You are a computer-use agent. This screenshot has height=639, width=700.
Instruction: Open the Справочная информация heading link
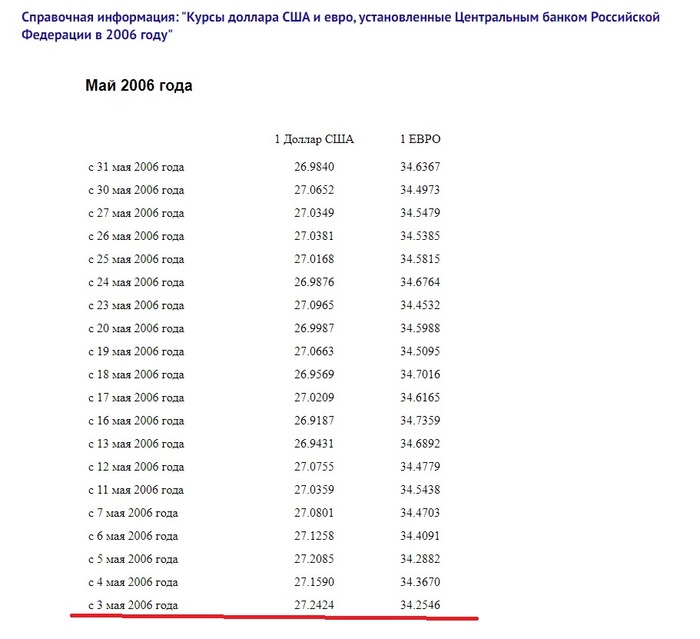click(341, 25)
